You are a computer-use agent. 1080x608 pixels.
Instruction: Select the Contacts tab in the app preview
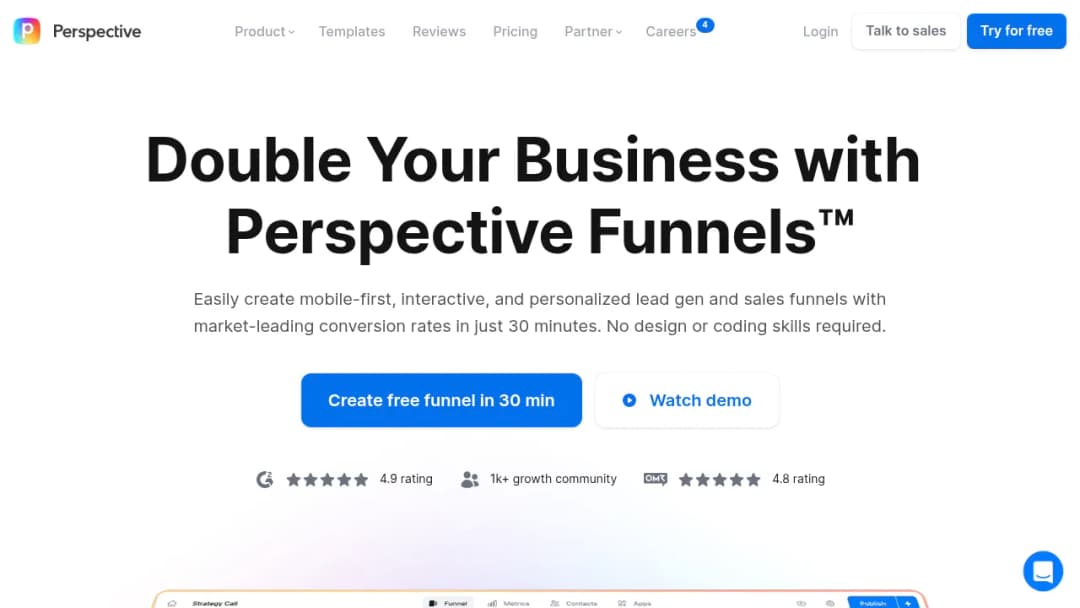(x=574, y=603)
